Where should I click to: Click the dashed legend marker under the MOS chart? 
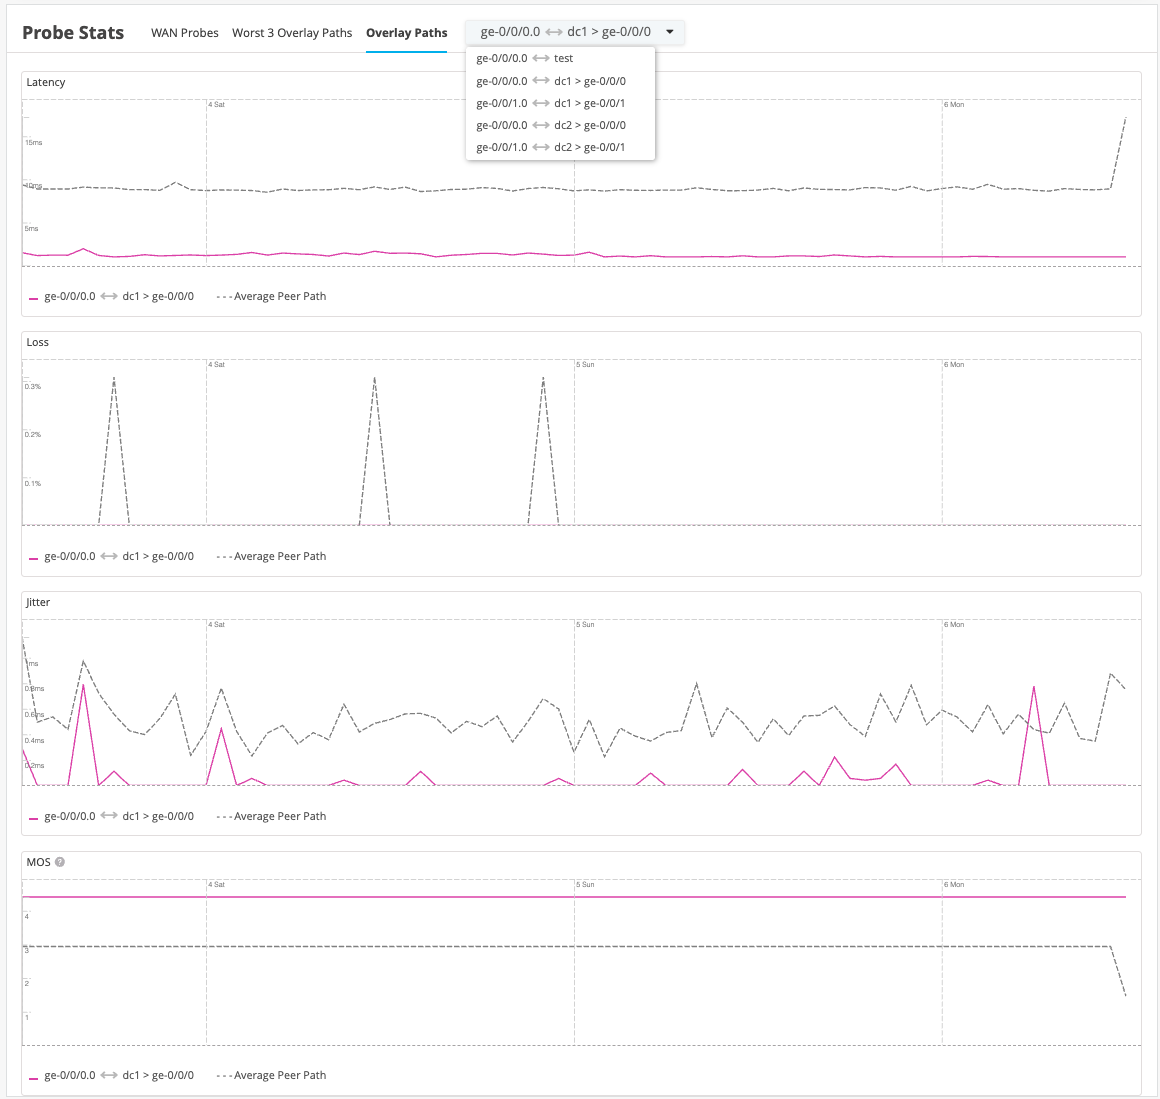[x=224, y=1075]
